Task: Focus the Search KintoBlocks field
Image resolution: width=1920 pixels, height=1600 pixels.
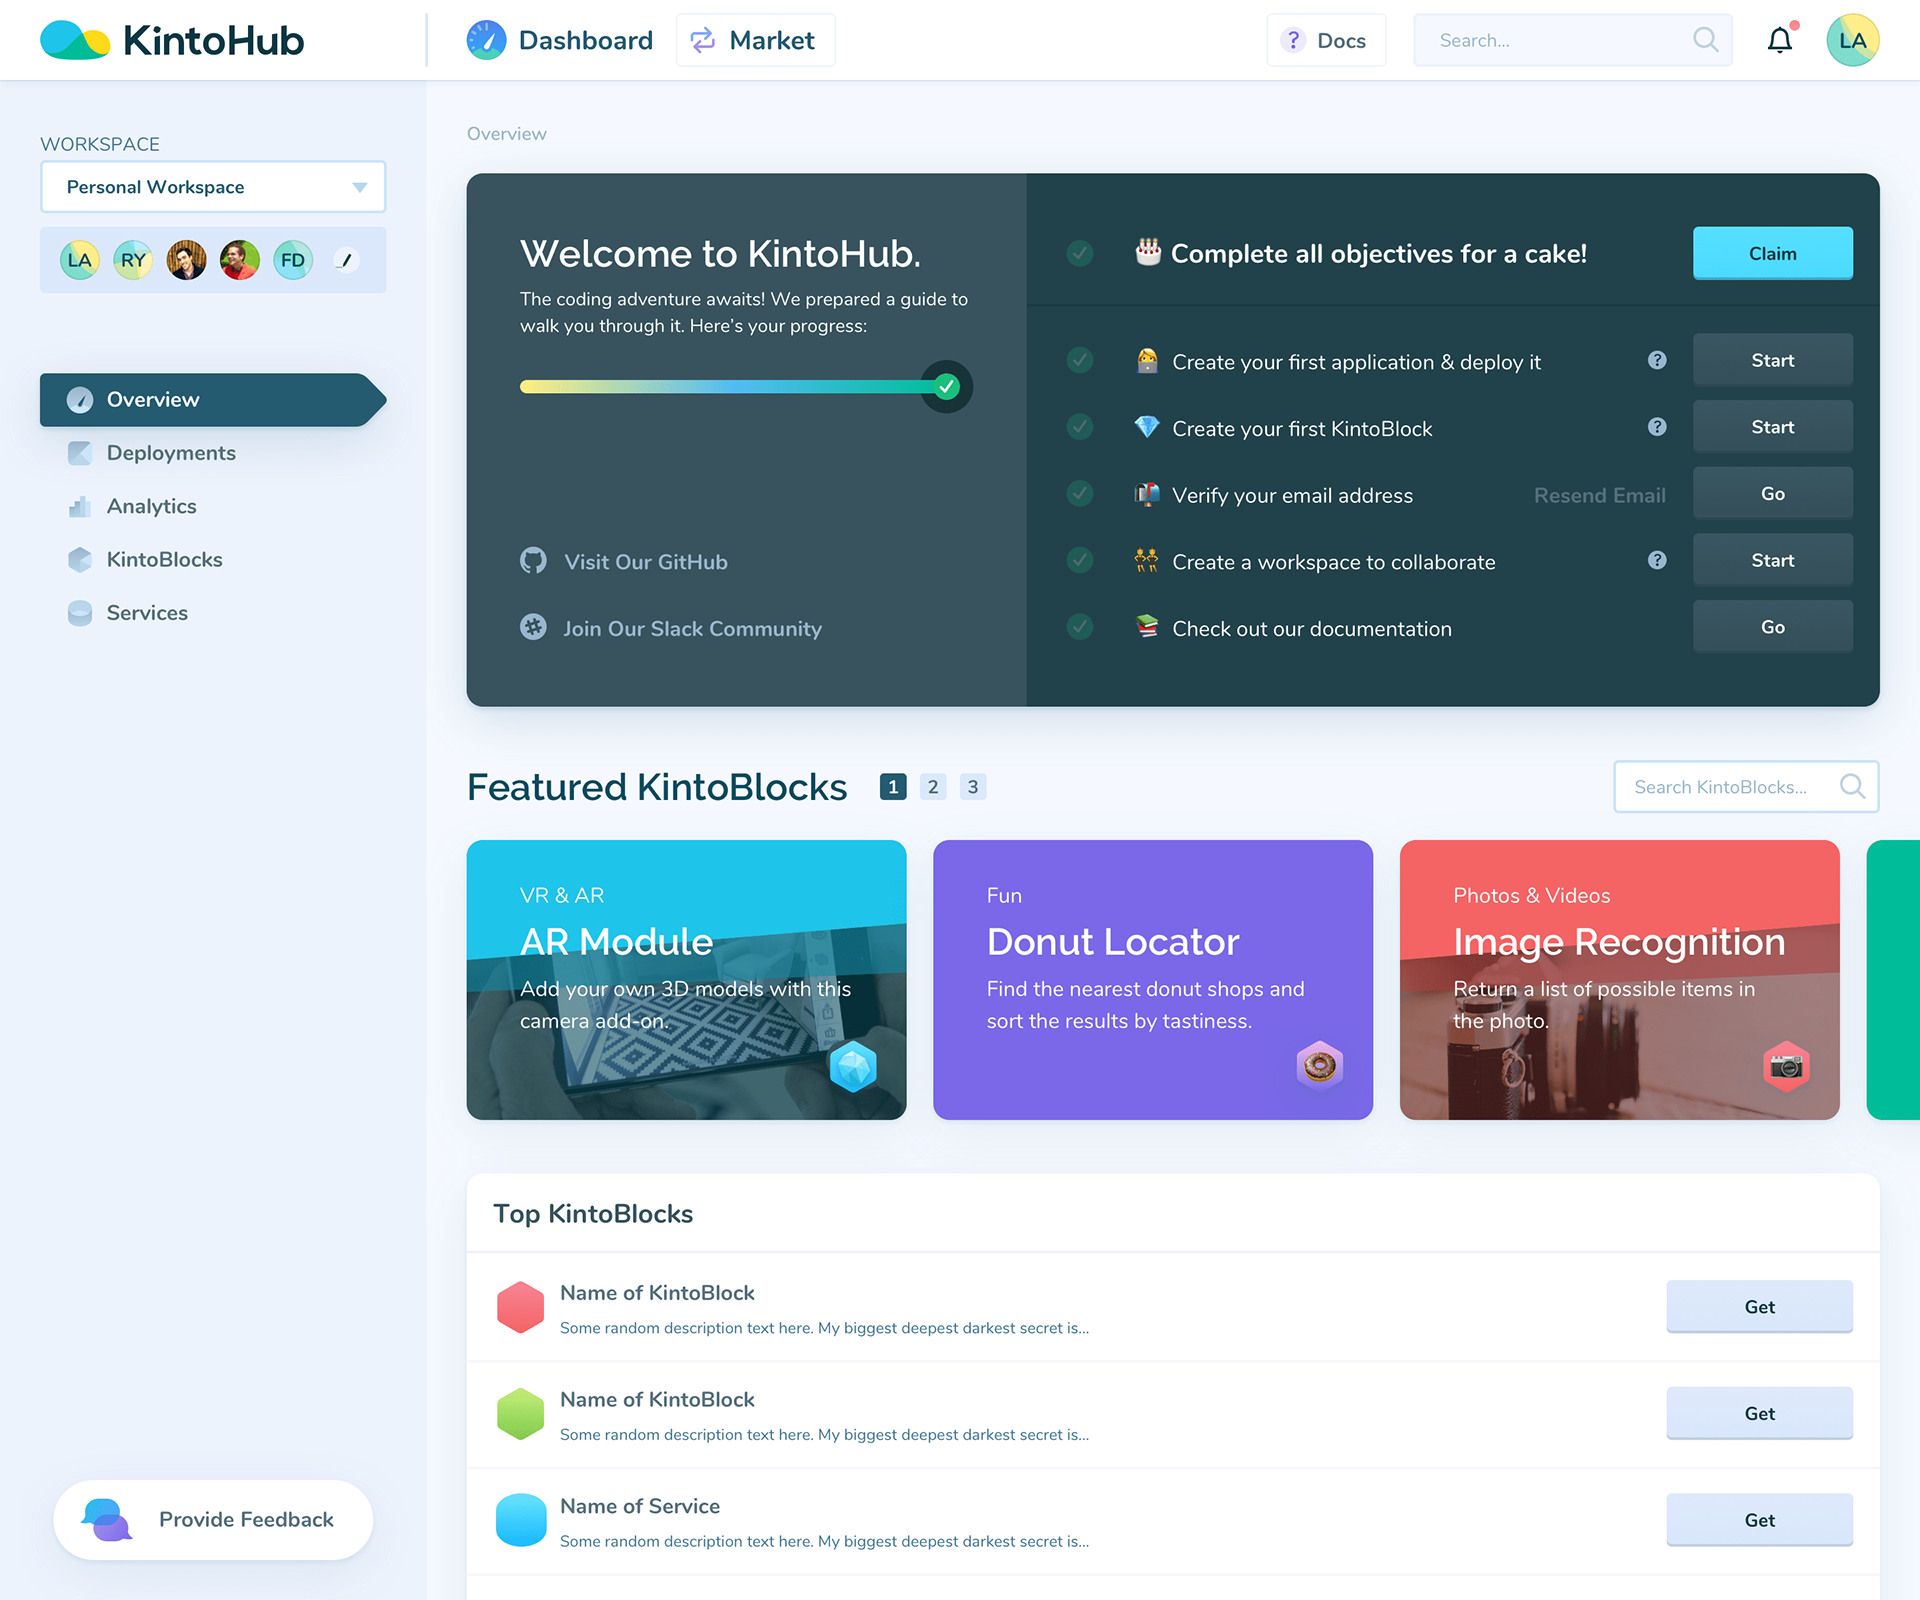Action: point(1746,787)
